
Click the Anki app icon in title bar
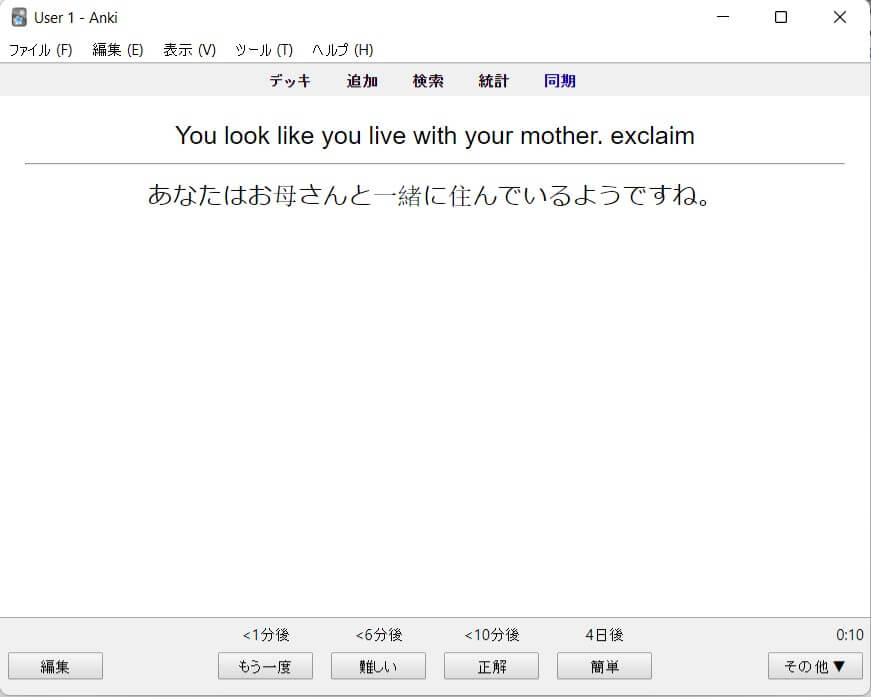19,17
